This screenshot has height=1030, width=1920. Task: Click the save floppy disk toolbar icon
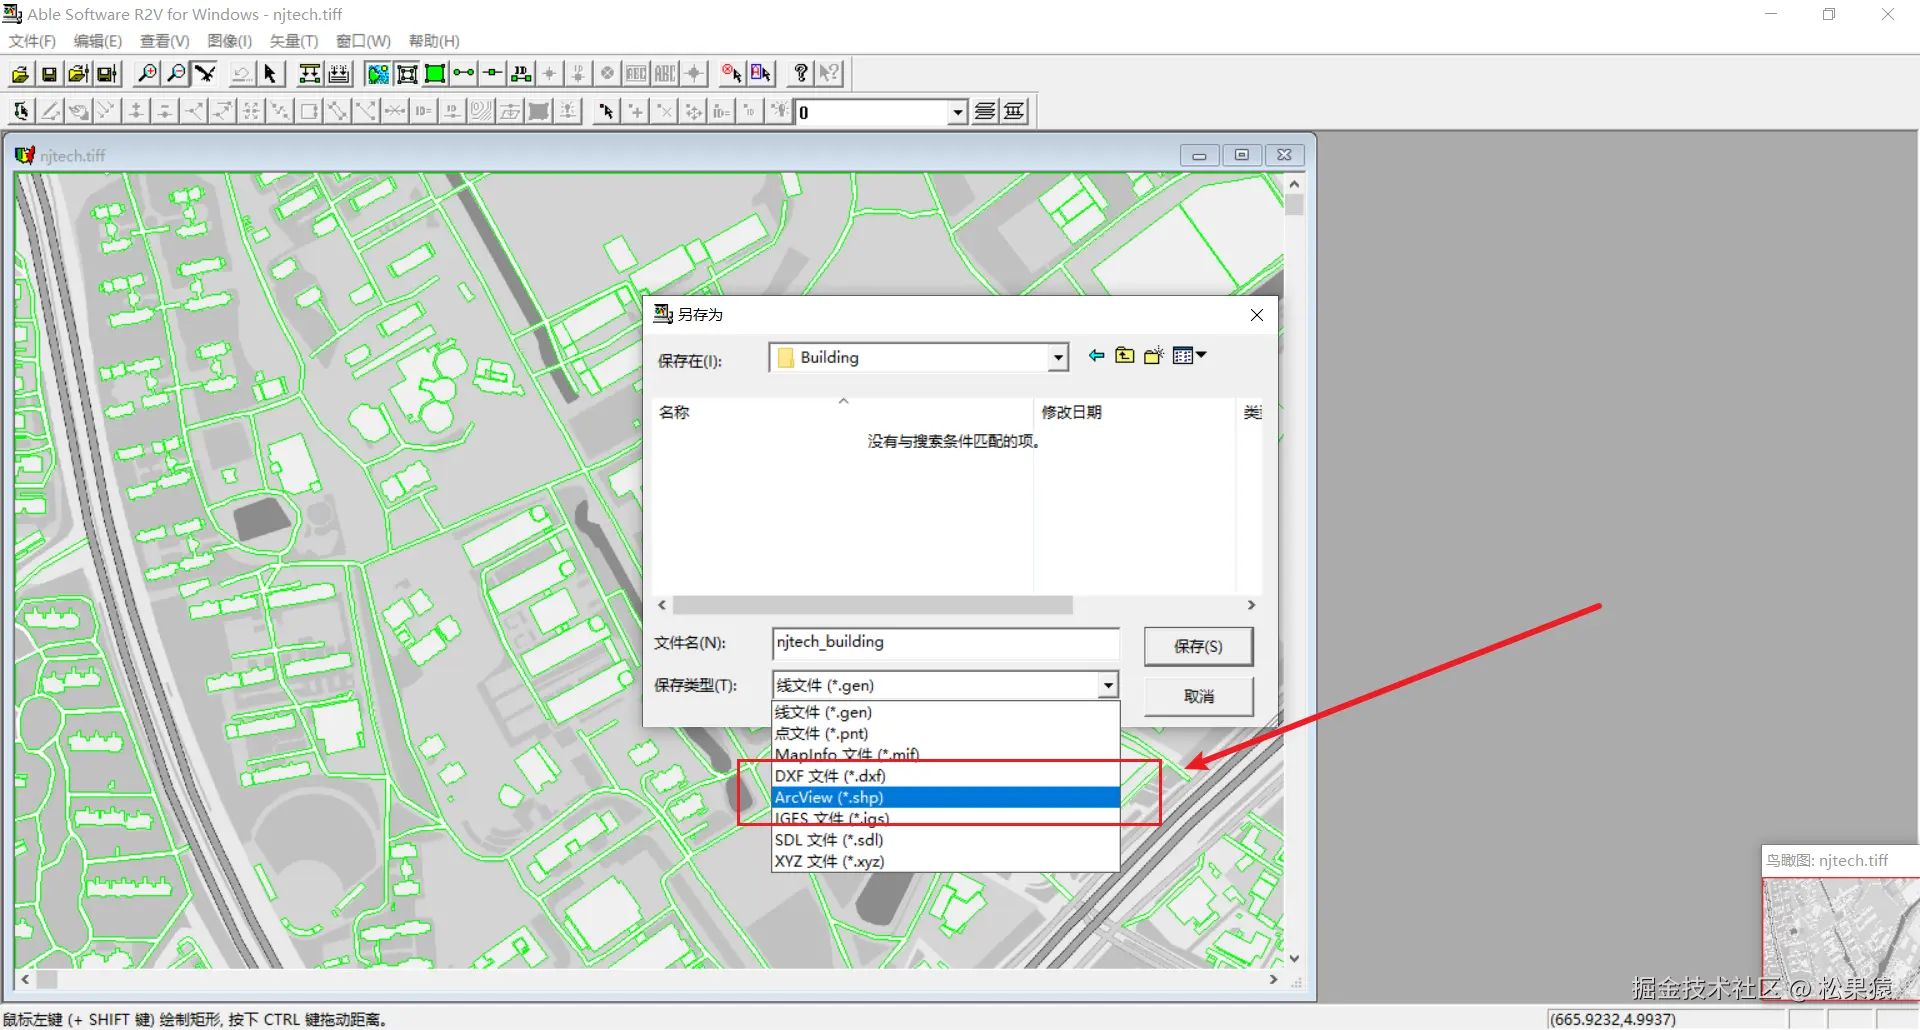tap(49, 74)
